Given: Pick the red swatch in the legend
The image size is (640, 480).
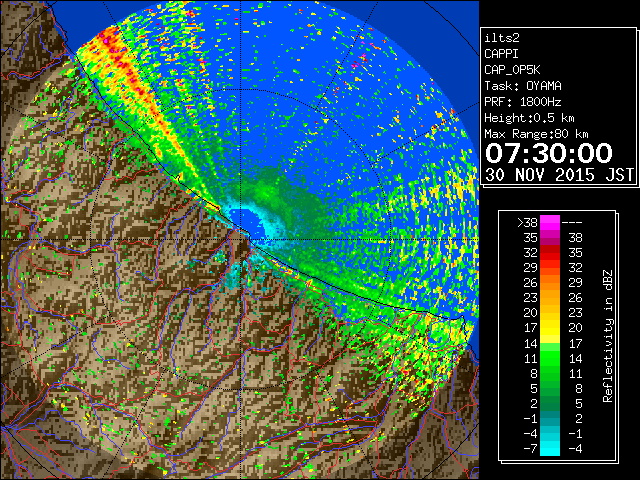Looking at the screenshot, I should pyautogui.click(x=550, y=253).
